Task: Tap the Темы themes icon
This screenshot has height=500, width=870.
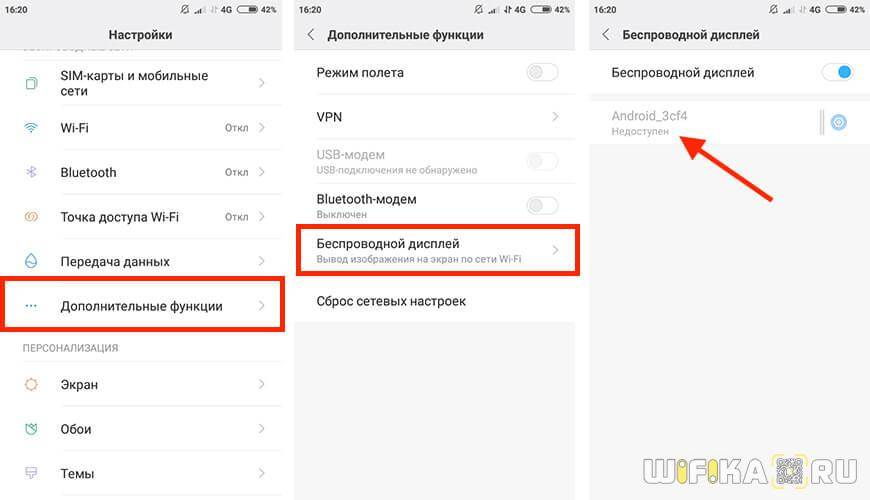Action: point(31,473)
